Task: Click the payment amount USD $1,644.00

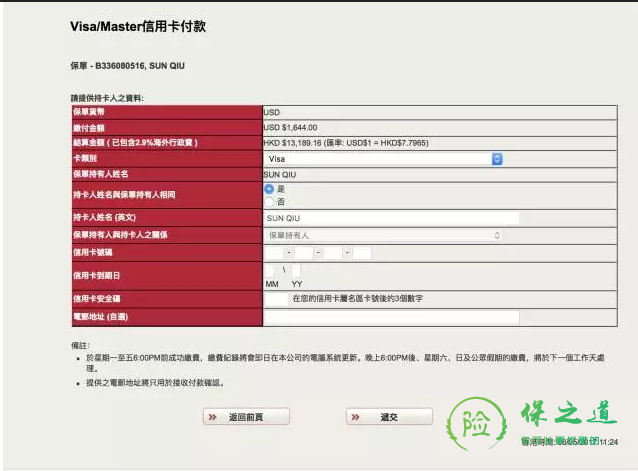Action: click(x=290, y=128)
